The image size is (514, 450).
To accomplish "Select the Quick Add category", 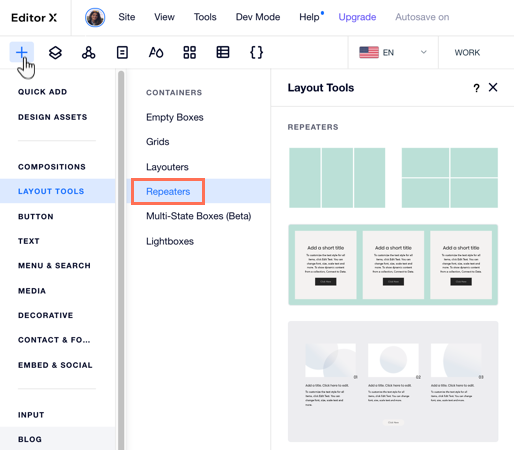I will (x=42, y=92).
